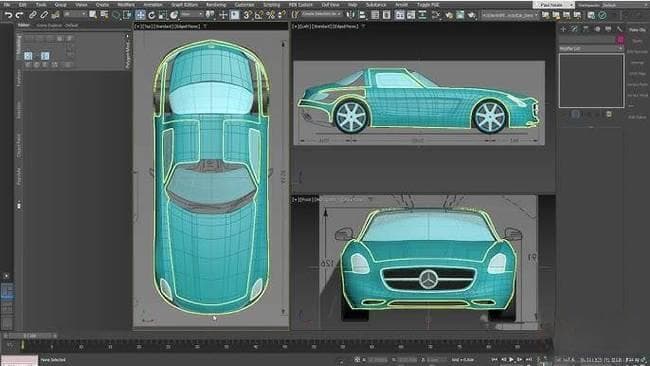Open the Modifiers menu

tap(126, 5)
